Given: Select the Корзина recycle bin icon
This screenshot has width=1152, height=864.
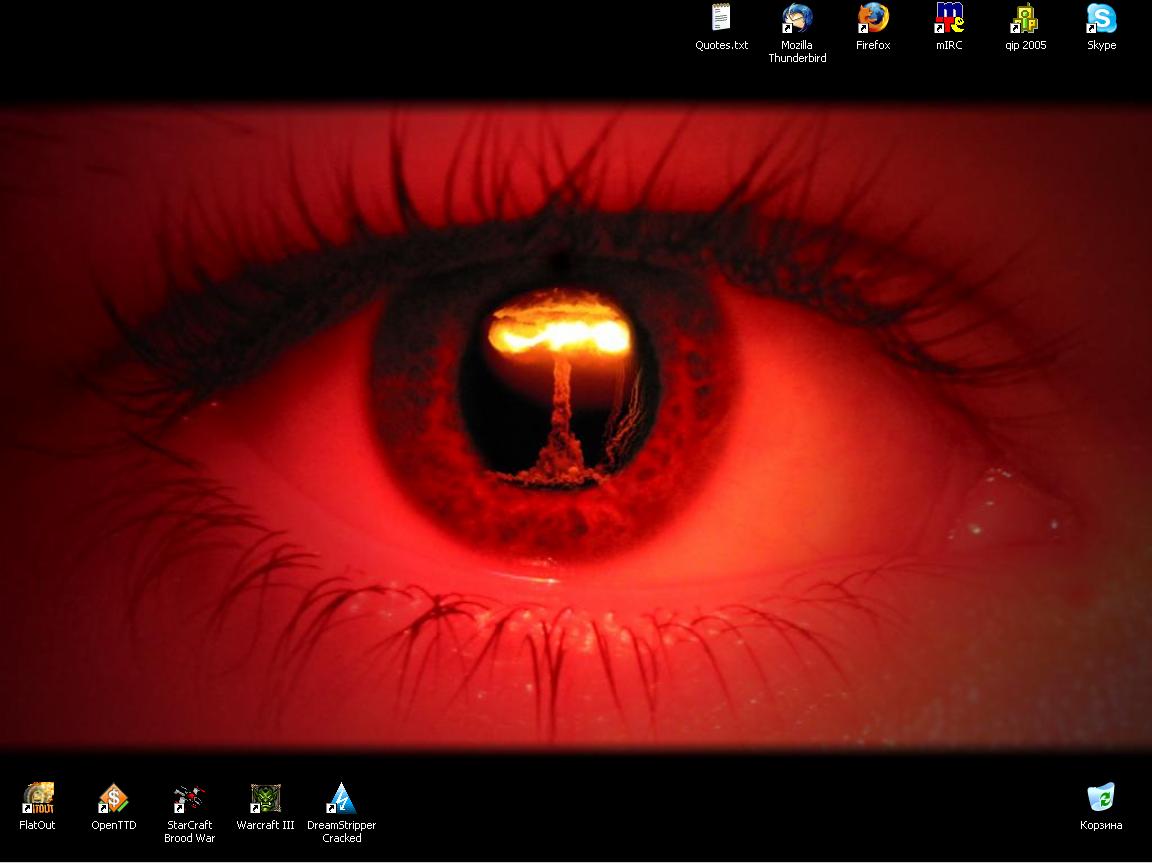Looking at the screenshot, I should tap(1101, 798).
